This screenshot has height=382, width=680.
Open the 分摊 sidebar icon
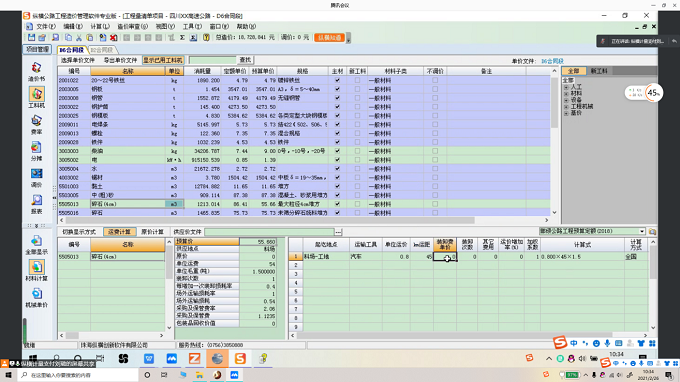(x=36, y=151)
